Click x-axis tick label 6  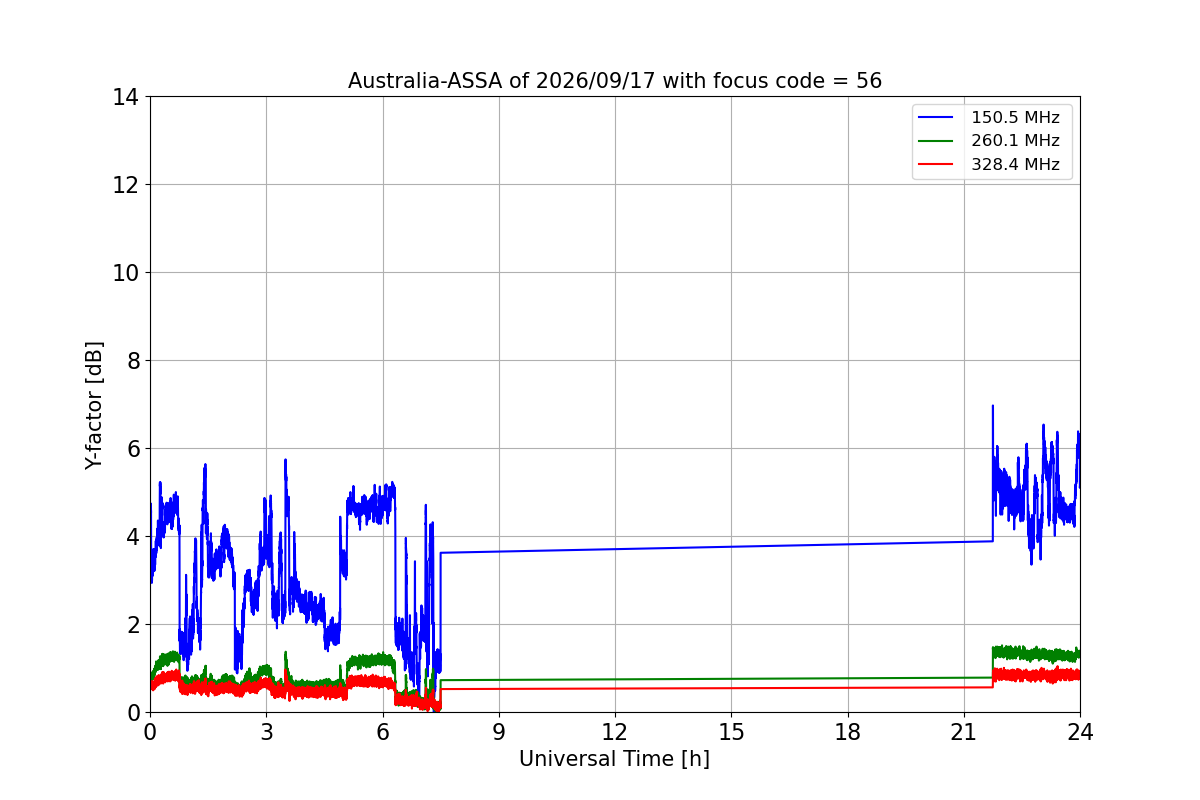point(383,731)
